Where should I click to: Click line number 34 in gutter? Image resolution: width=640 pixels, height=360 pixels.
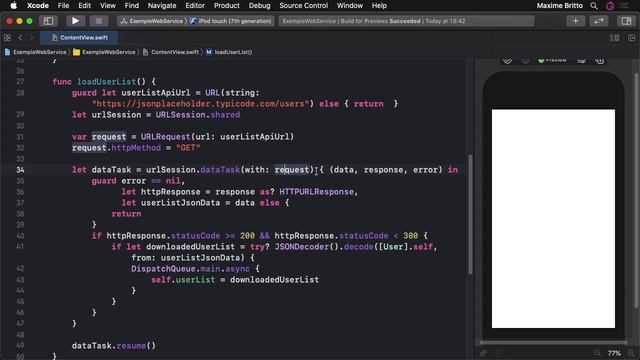pos(20,170)
